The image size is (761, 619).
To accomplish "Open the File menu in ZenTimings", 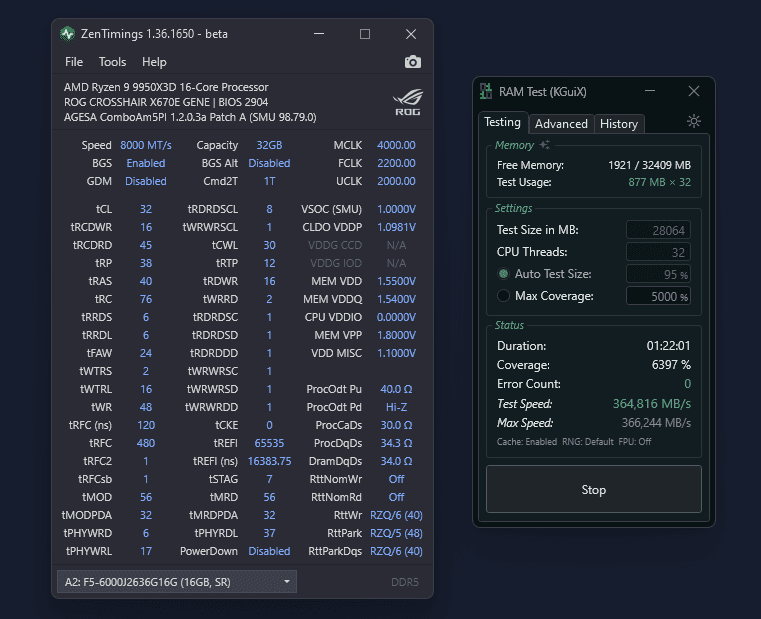I will click(x=74, y=62).
